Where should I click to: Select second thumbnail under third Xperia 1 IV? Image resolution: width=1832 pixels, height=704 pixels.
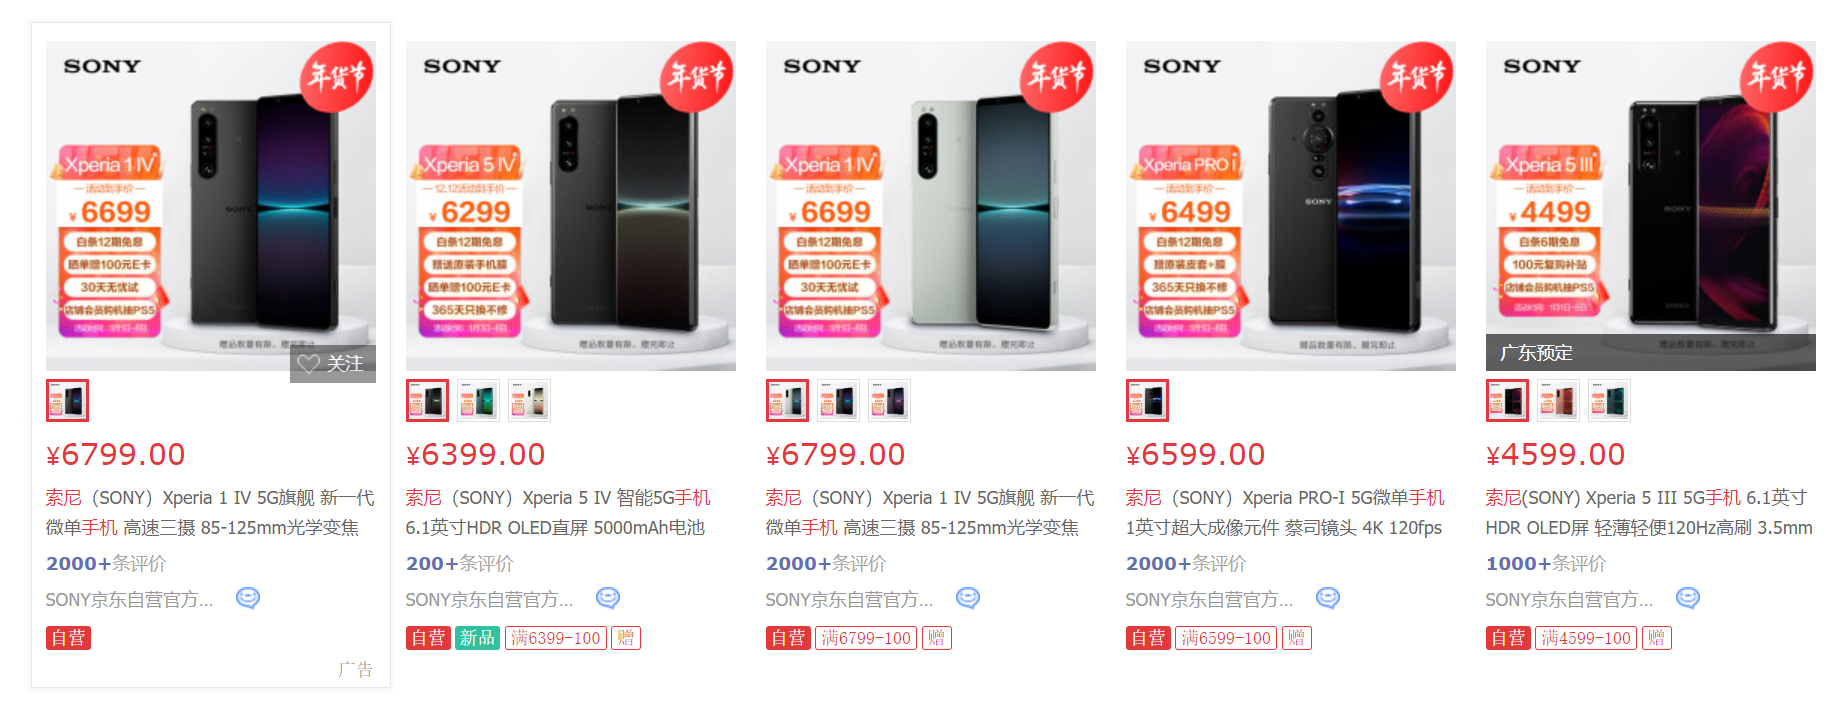coord(838,401)
